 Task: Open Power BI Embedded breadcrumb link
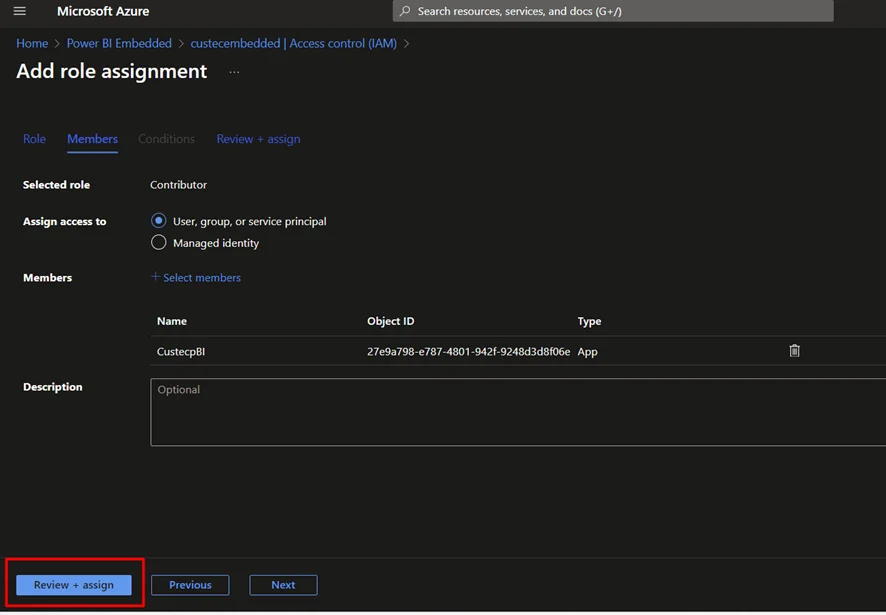click(x=119, y=44)
